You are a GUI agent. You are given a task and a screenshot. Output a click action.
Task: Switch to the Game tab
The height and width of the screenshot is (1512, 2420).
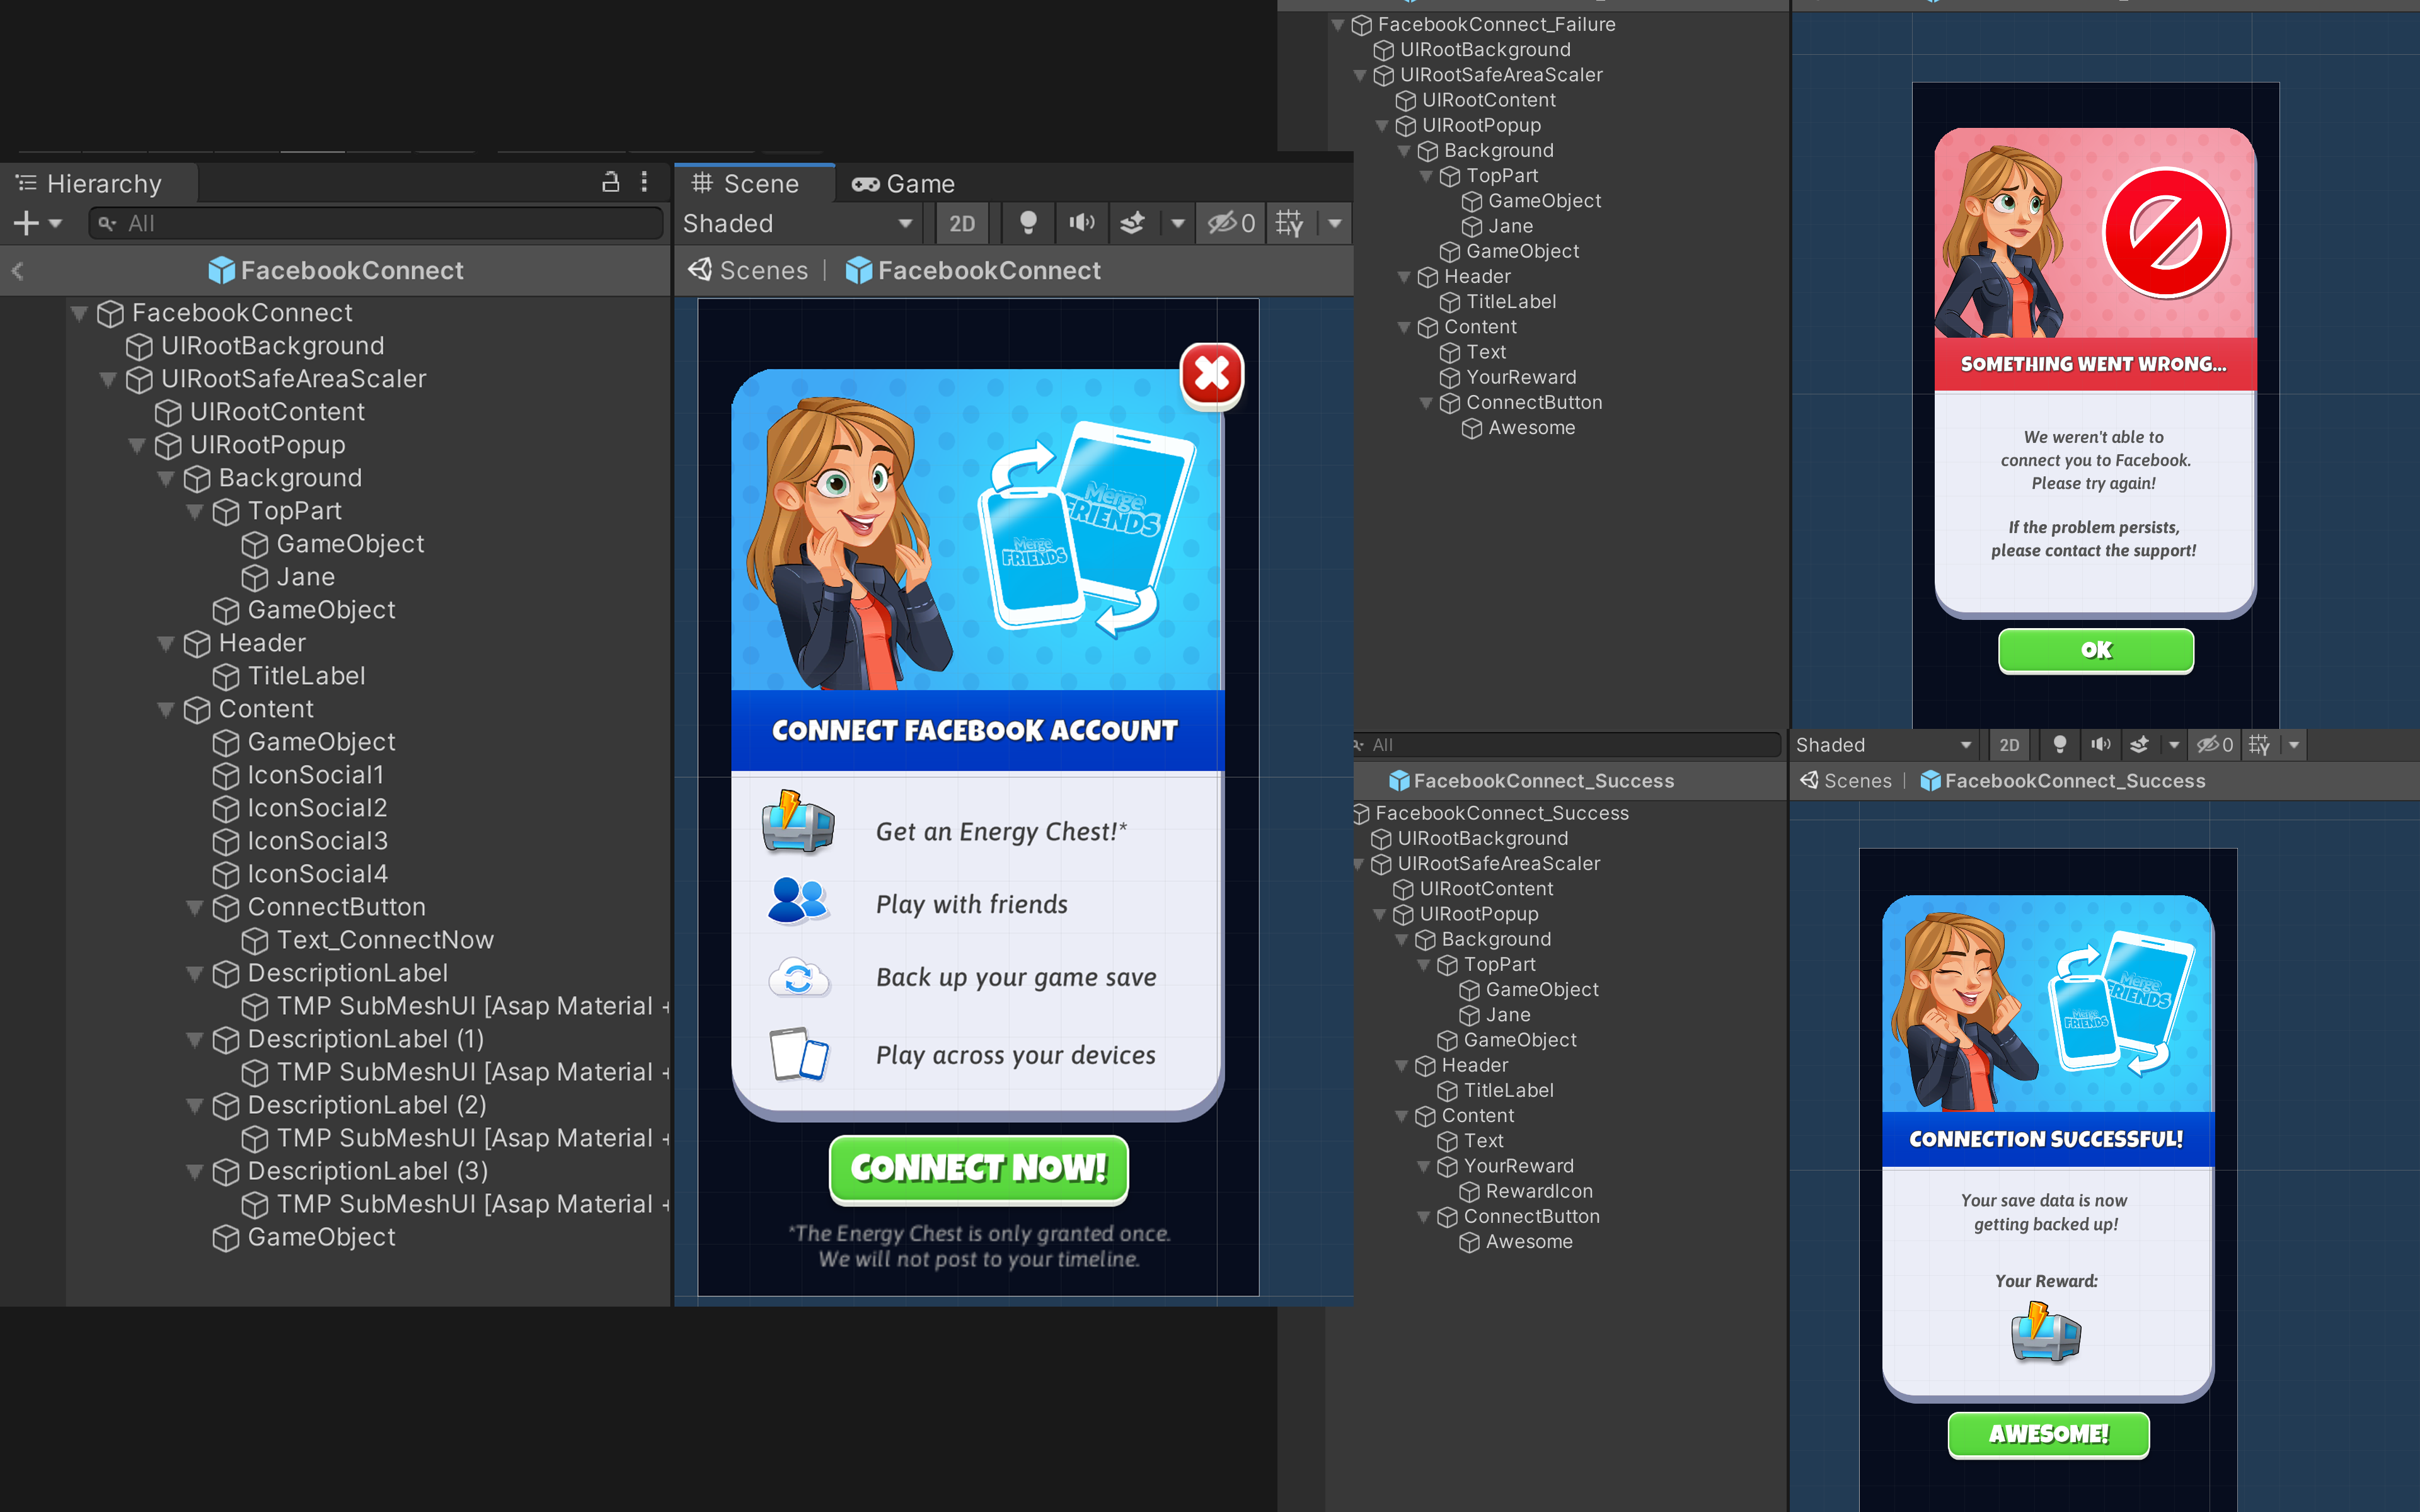903,183
